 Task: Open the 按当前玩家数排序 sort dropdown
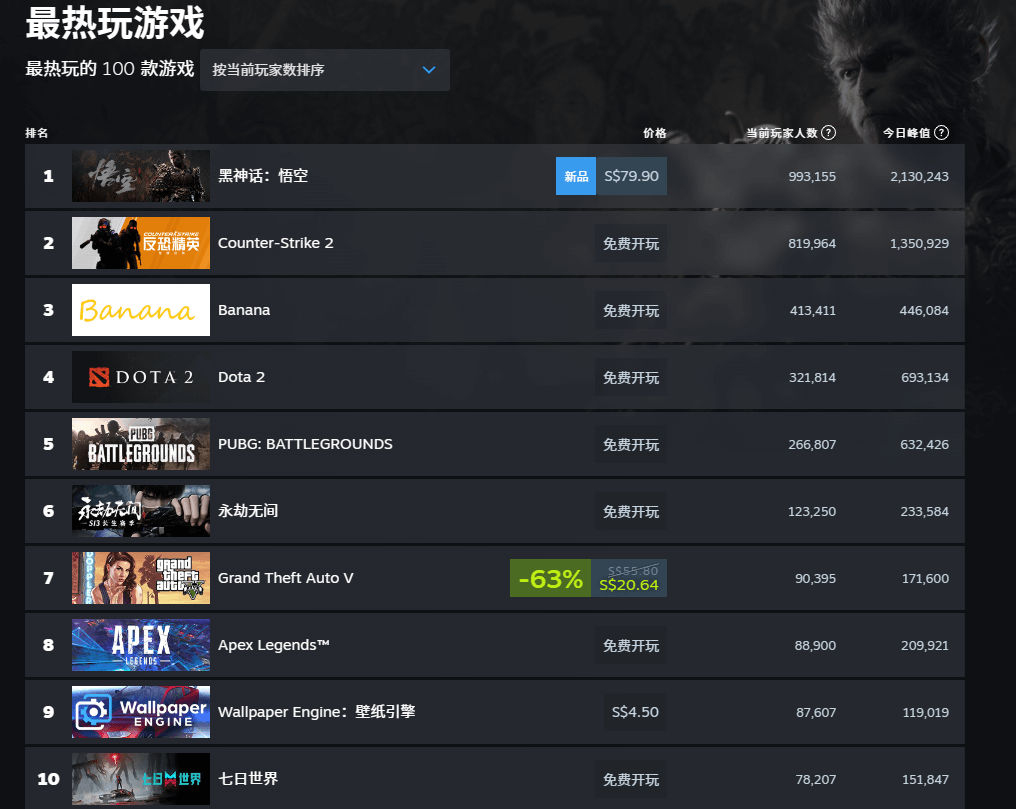[324, 70]
